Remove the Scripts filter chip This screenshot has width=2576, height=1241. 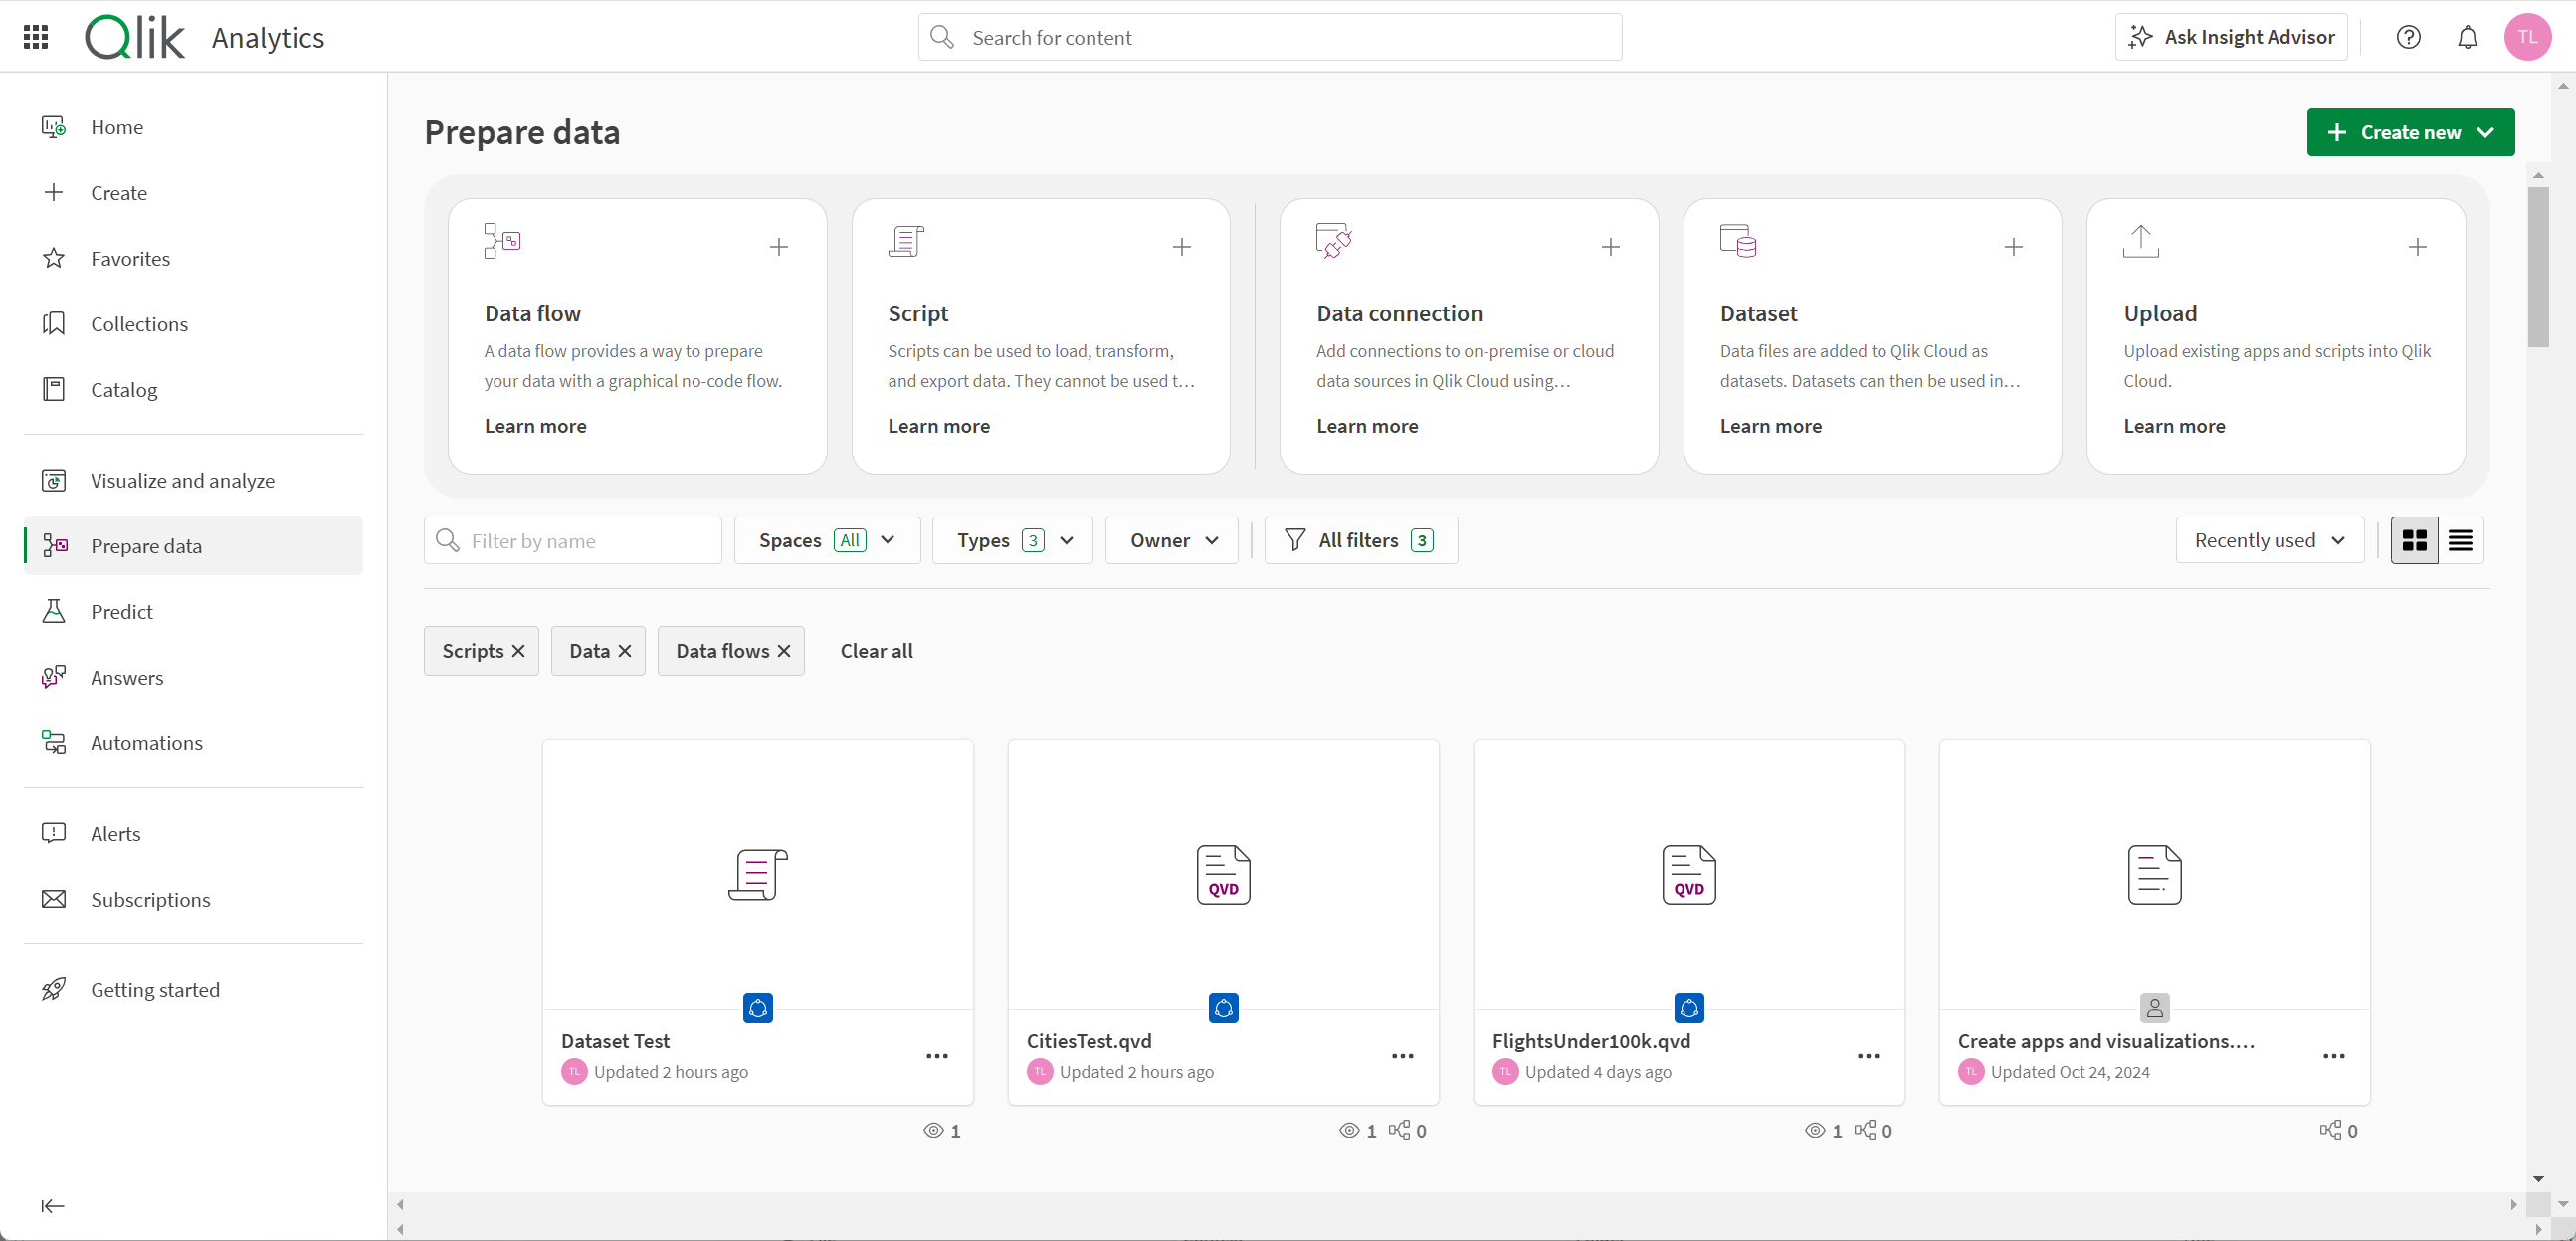518,651
